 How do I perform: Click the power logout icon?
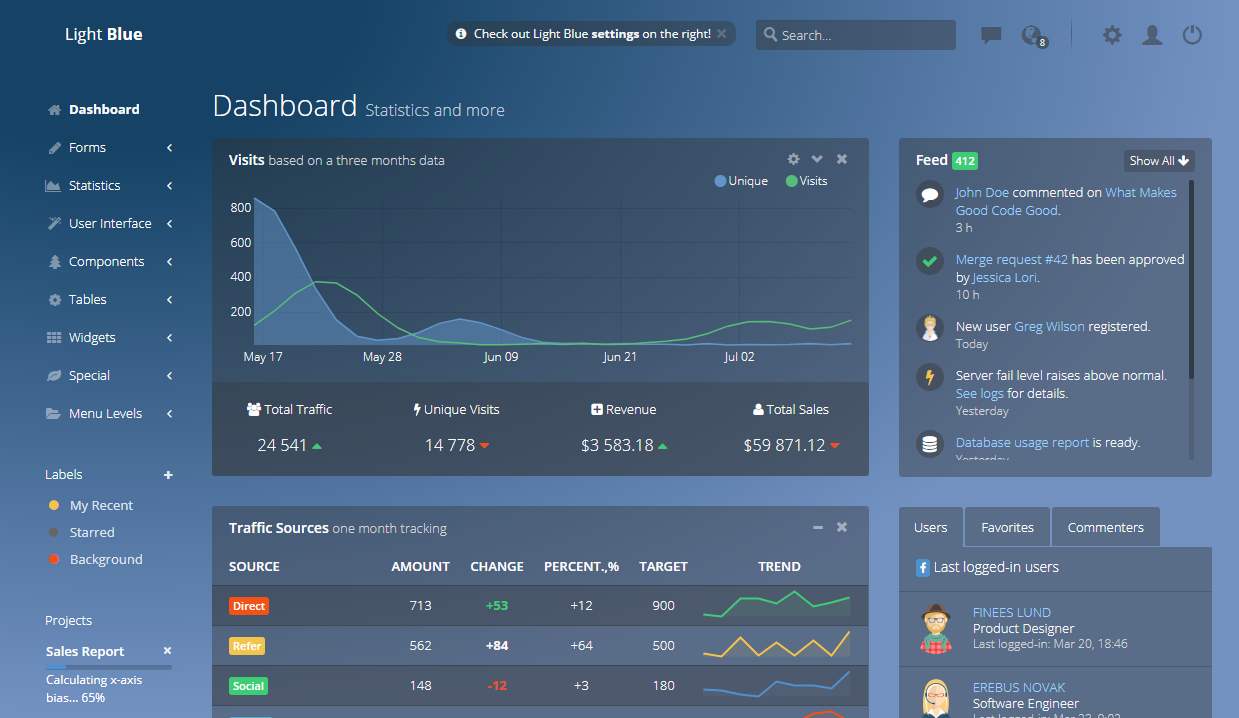1191,35
